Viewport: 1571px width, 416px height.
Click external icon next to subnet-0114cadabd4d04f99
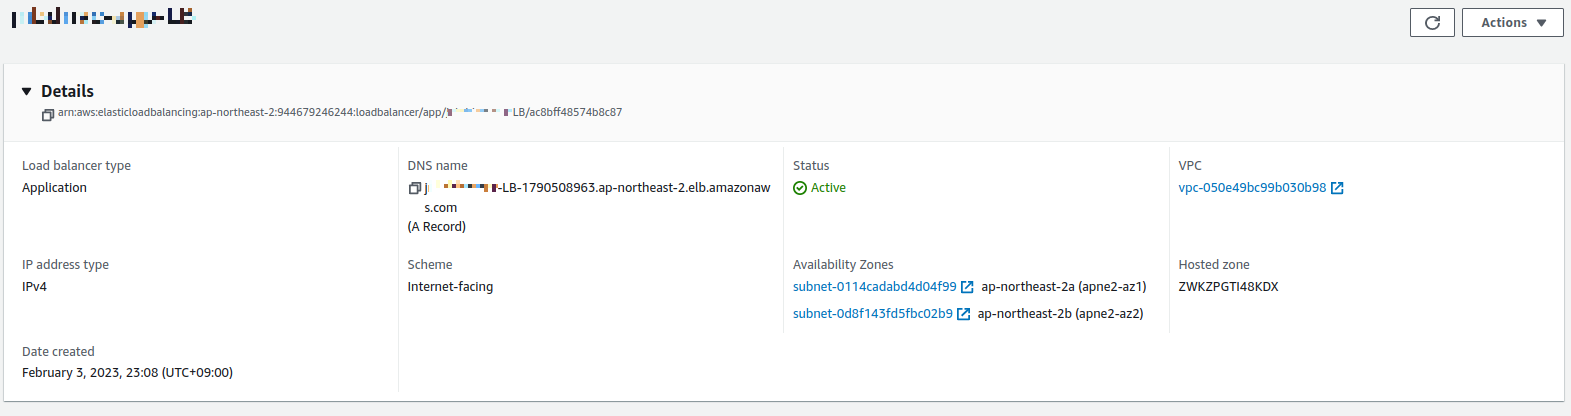(967, 287)
